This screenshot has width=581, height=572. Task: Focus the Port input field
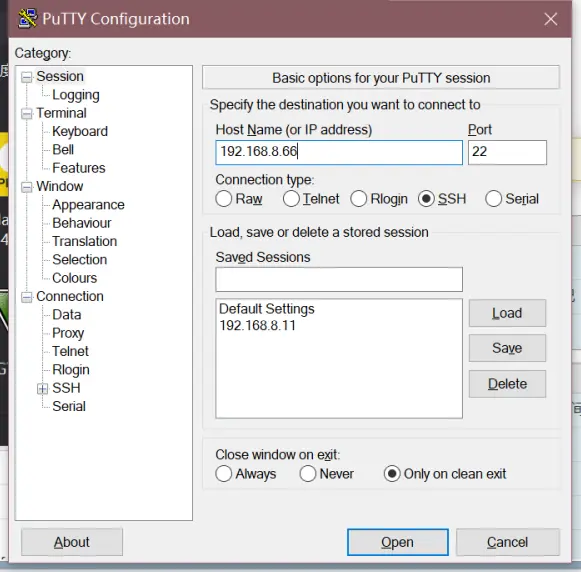tap(507, 152)
